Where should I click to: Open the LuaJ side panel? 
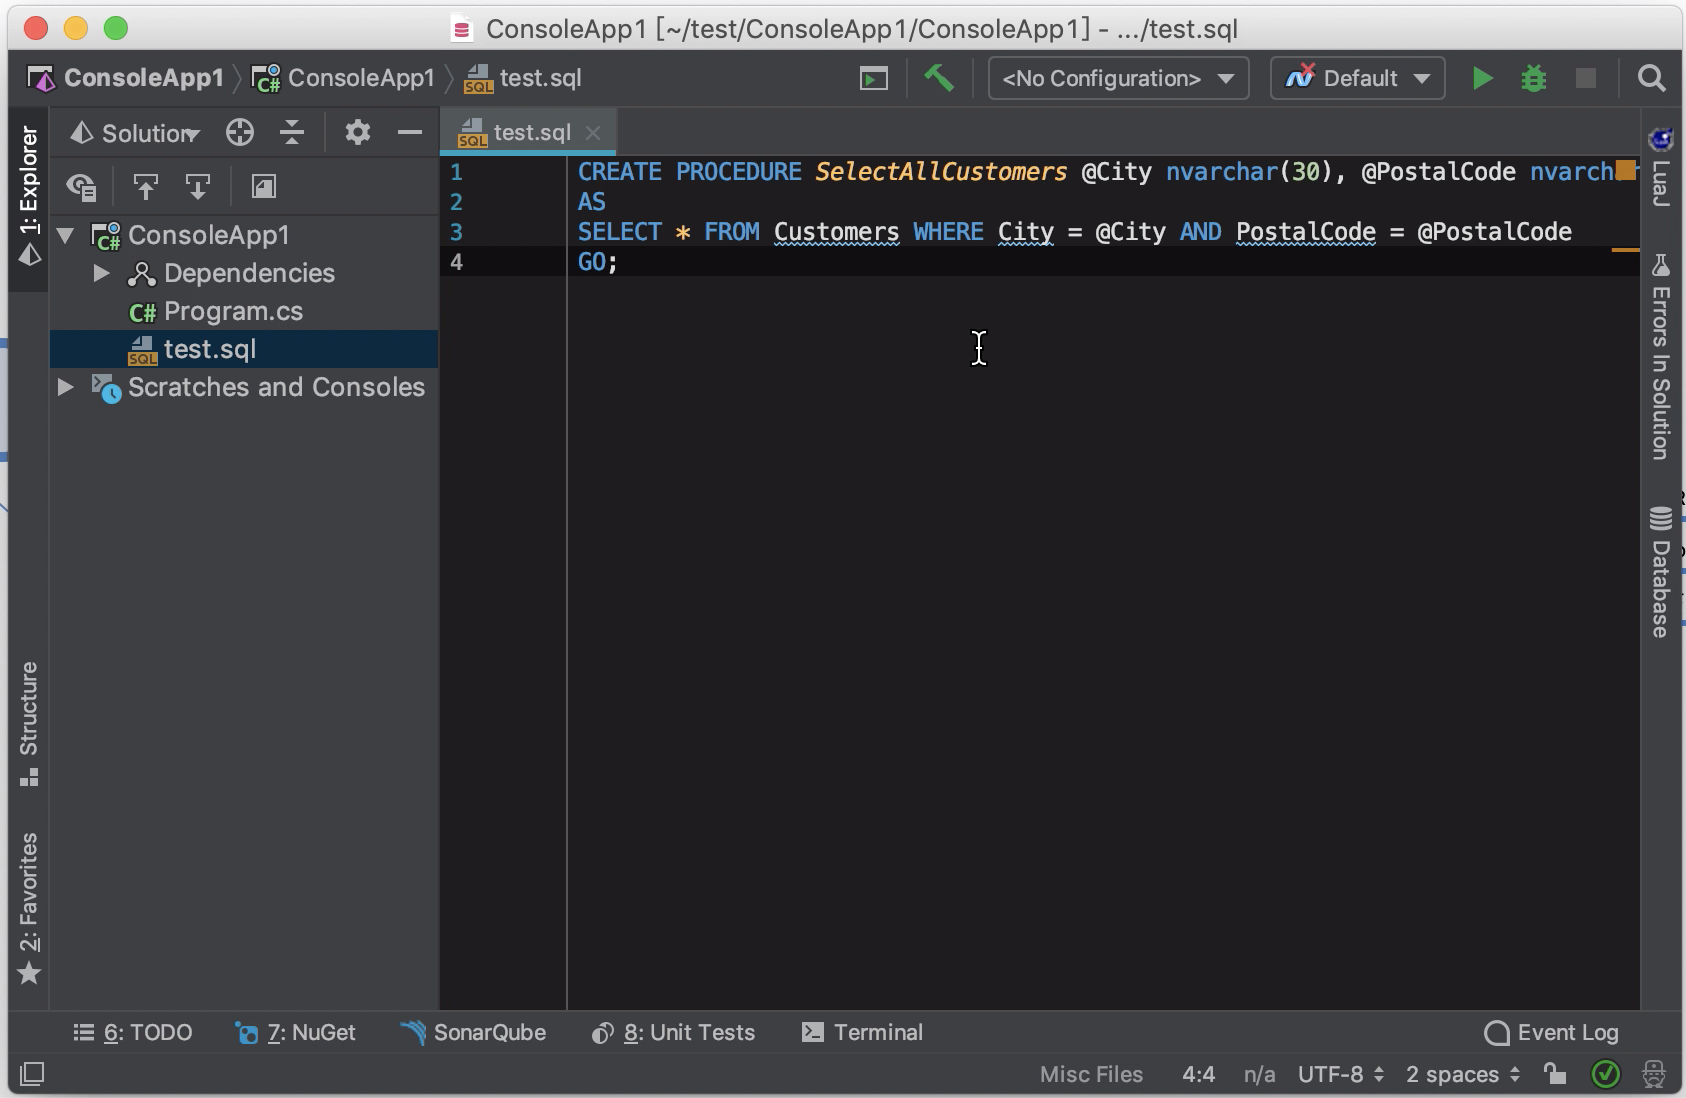point(1661,167)
